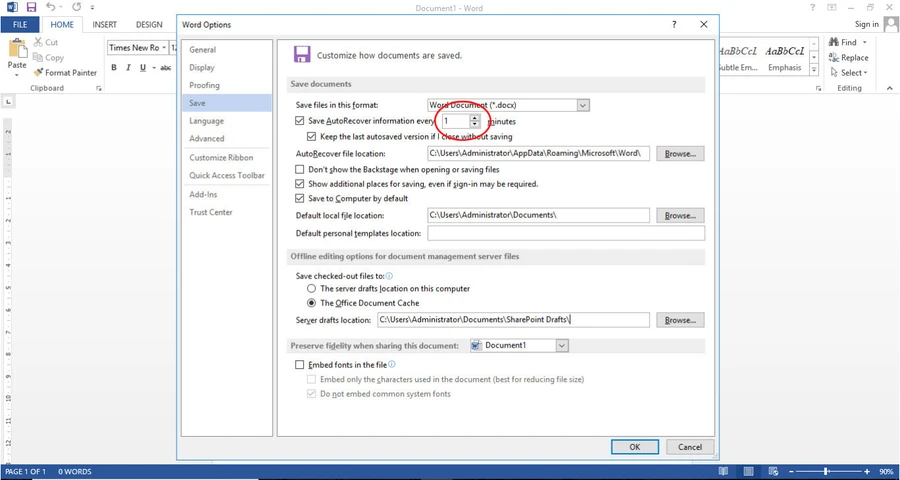The width and height of the screenshot is (900, 480).
Task: Click the Word Options help question mark
Action: pyautogui.click(x=674, y=25)
